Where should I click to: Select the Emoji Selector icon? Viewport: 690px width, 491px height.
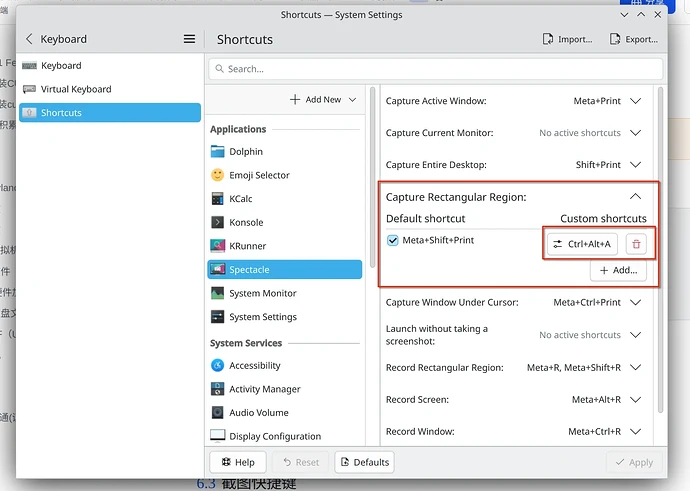coord(218,175)
